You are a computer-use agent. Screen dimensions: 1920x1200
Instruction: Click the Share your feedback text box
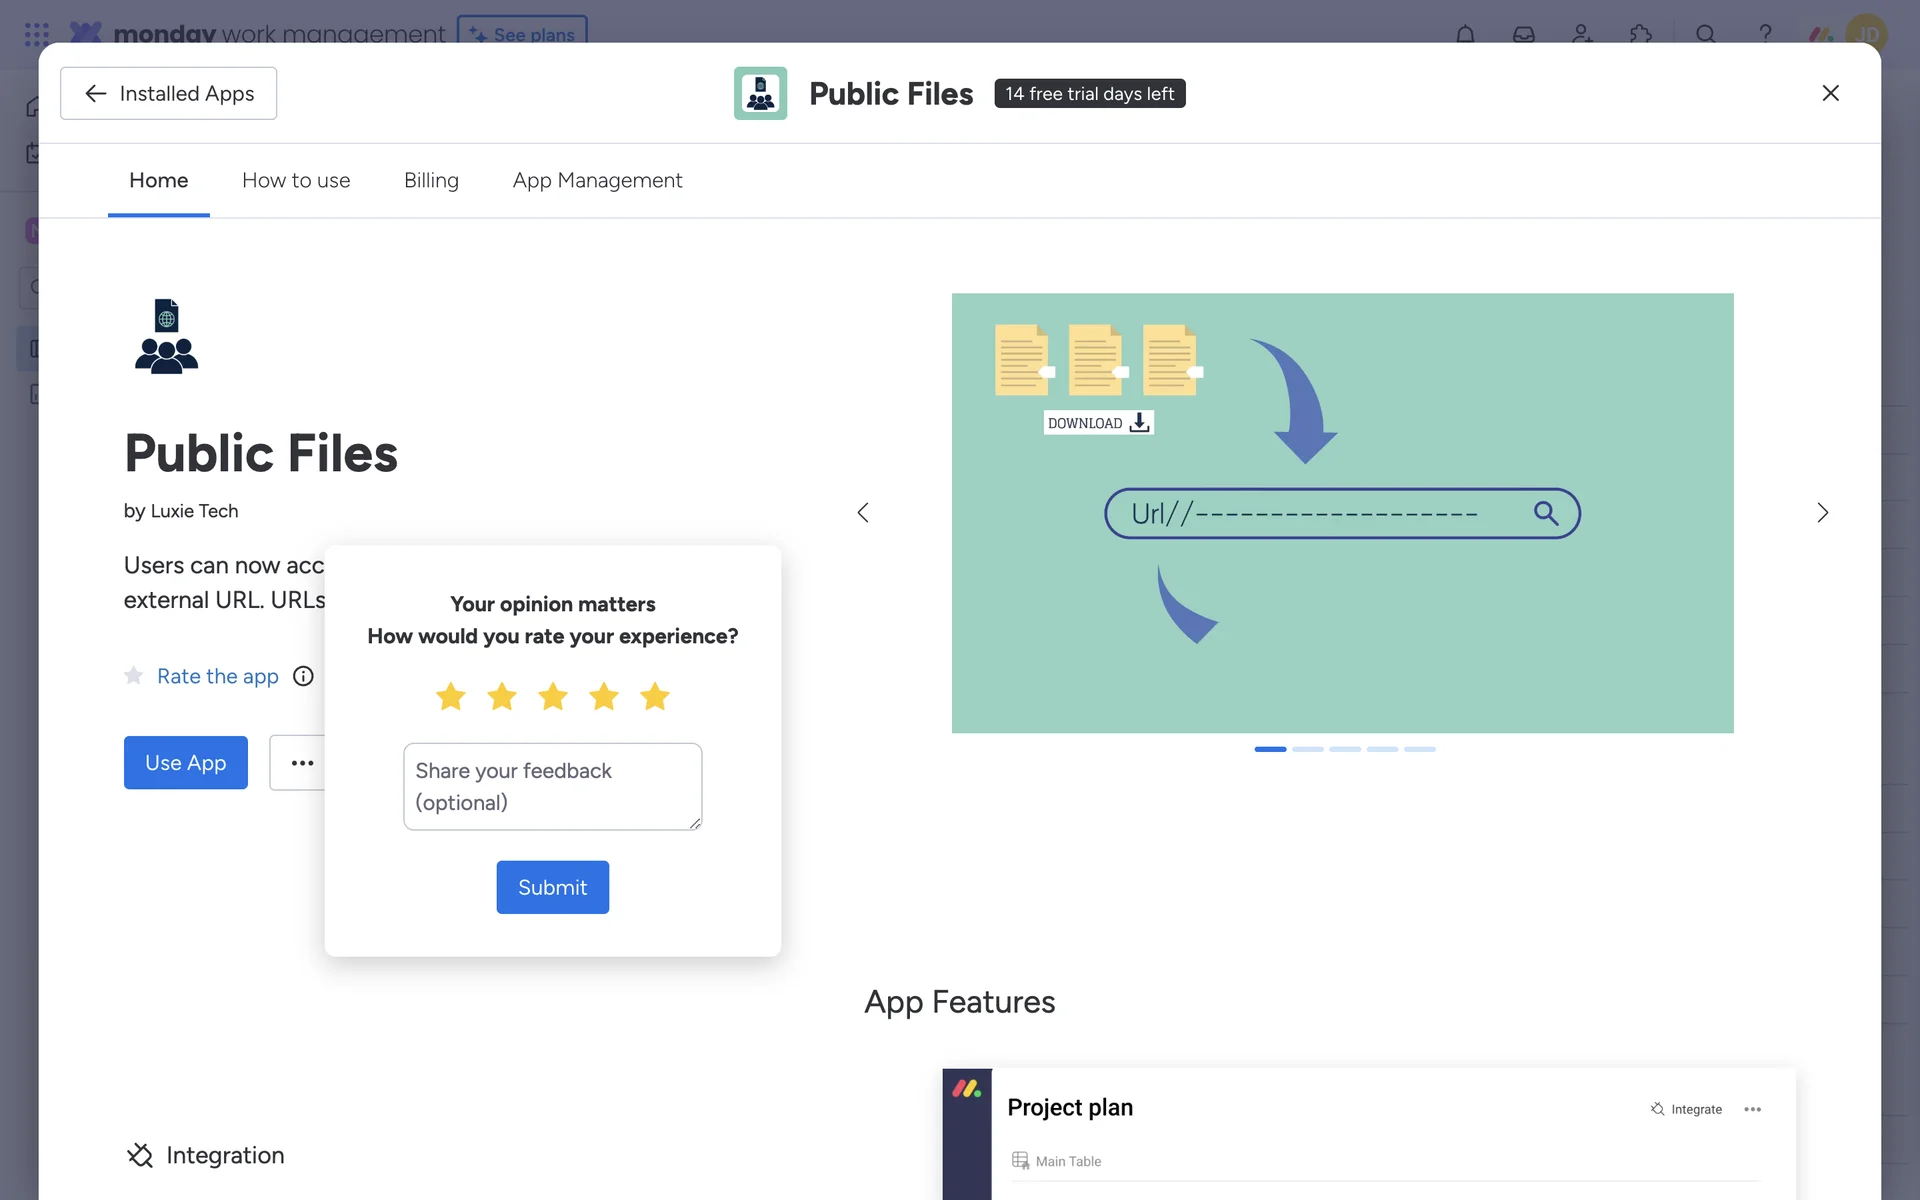(x=552, y=786)
